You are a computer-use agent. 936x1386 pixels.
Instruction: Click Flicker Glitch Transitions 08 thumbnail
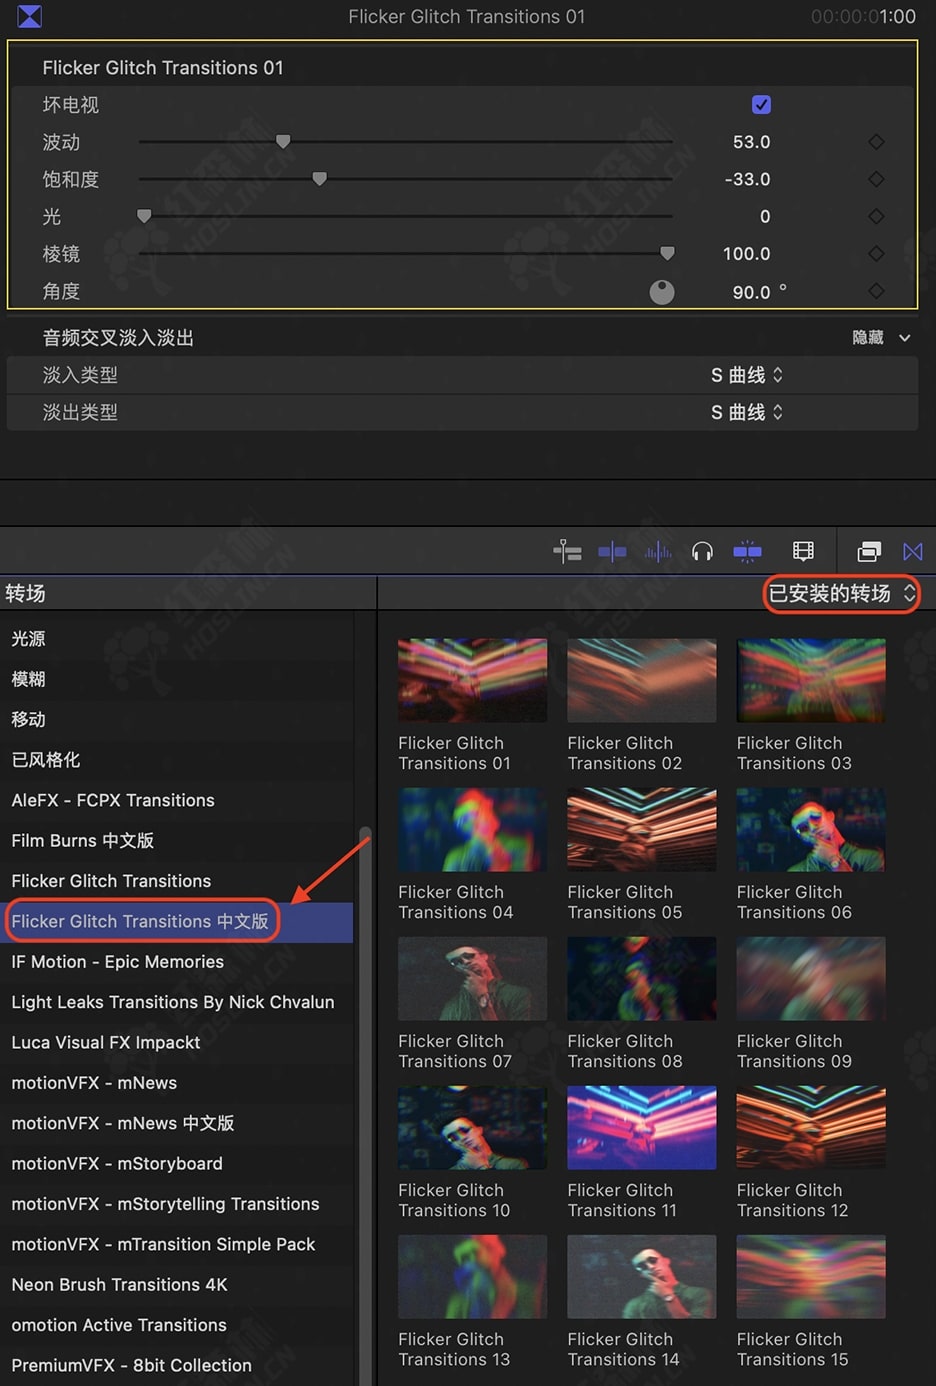tap(642, 978)
